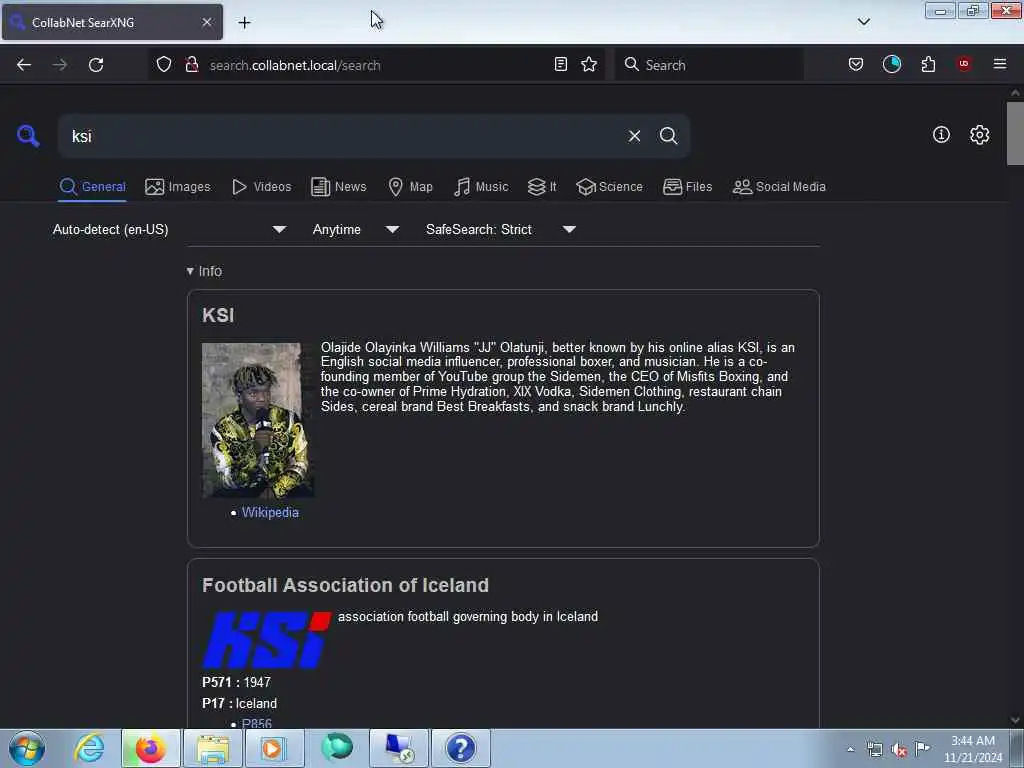1024x768 pixels.
Task: Click in the ksi search input field
Action: 346,136
